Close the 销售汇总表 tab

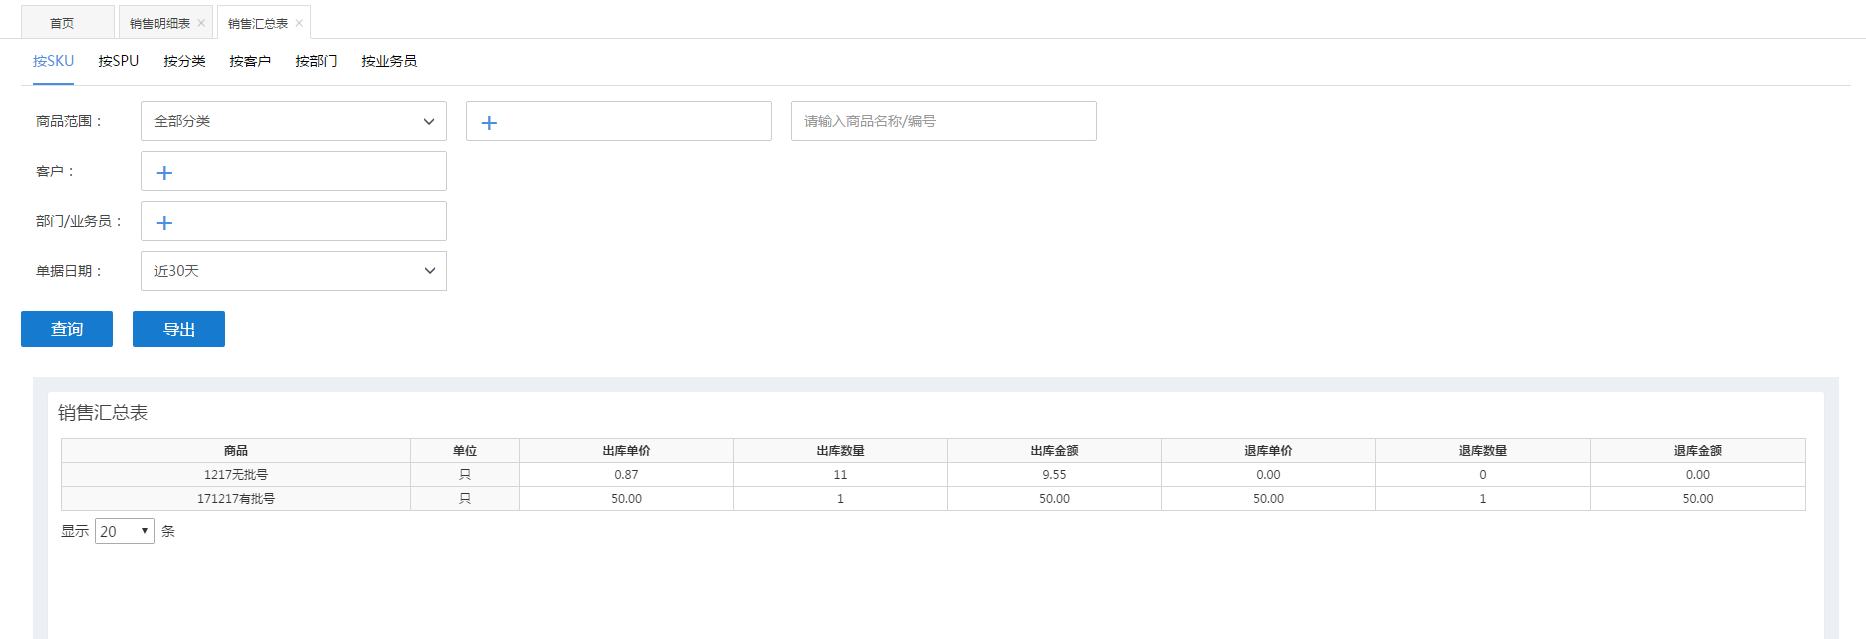(x=299, y=23)
